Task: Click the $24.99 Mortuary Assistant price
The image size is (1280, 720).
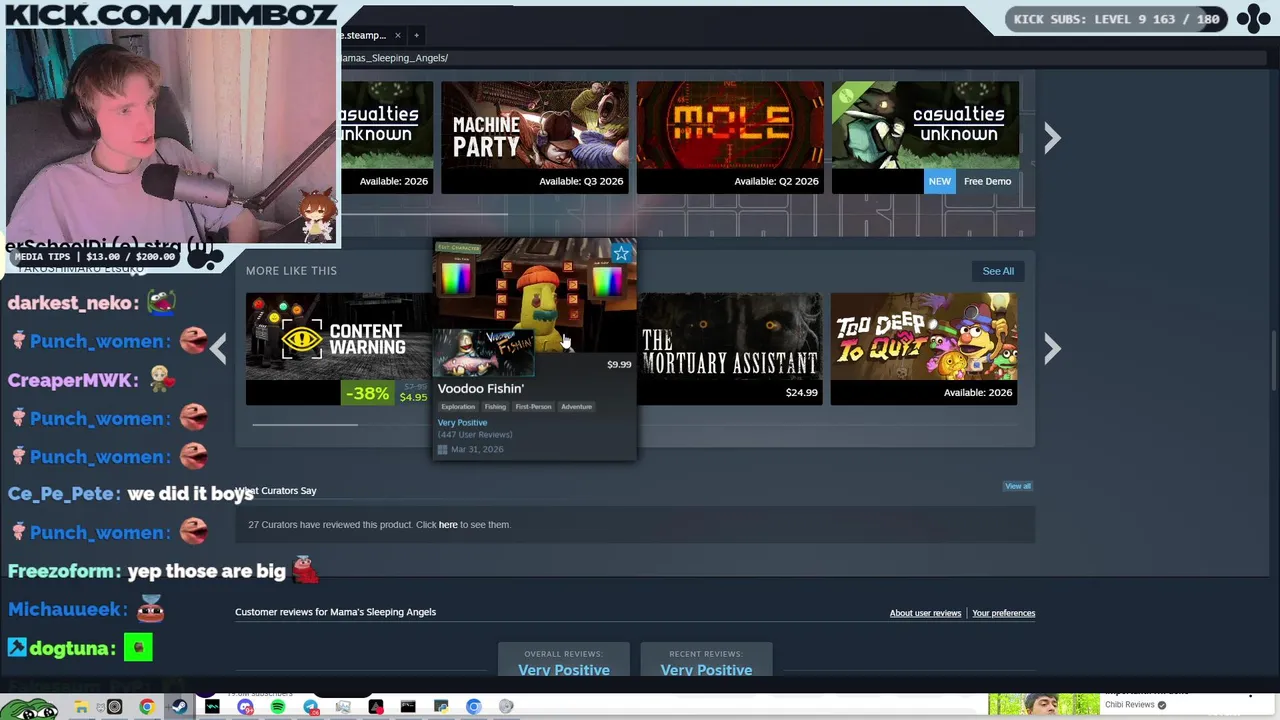Action: point(801,393)
